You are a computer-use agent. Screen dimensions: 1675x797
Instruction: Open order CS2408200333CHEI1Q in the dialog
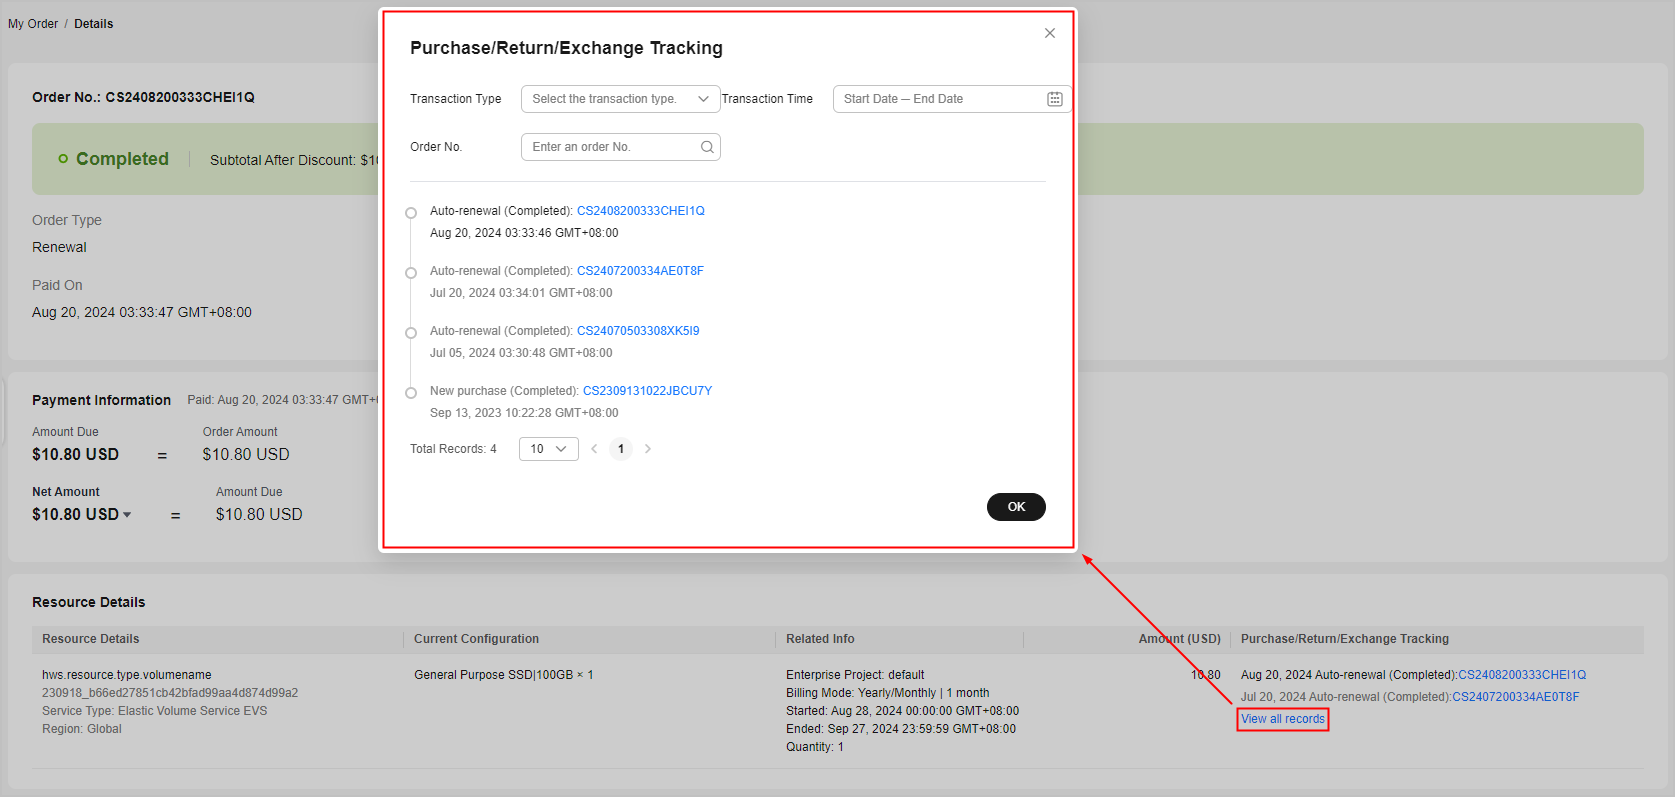[640, 211]
